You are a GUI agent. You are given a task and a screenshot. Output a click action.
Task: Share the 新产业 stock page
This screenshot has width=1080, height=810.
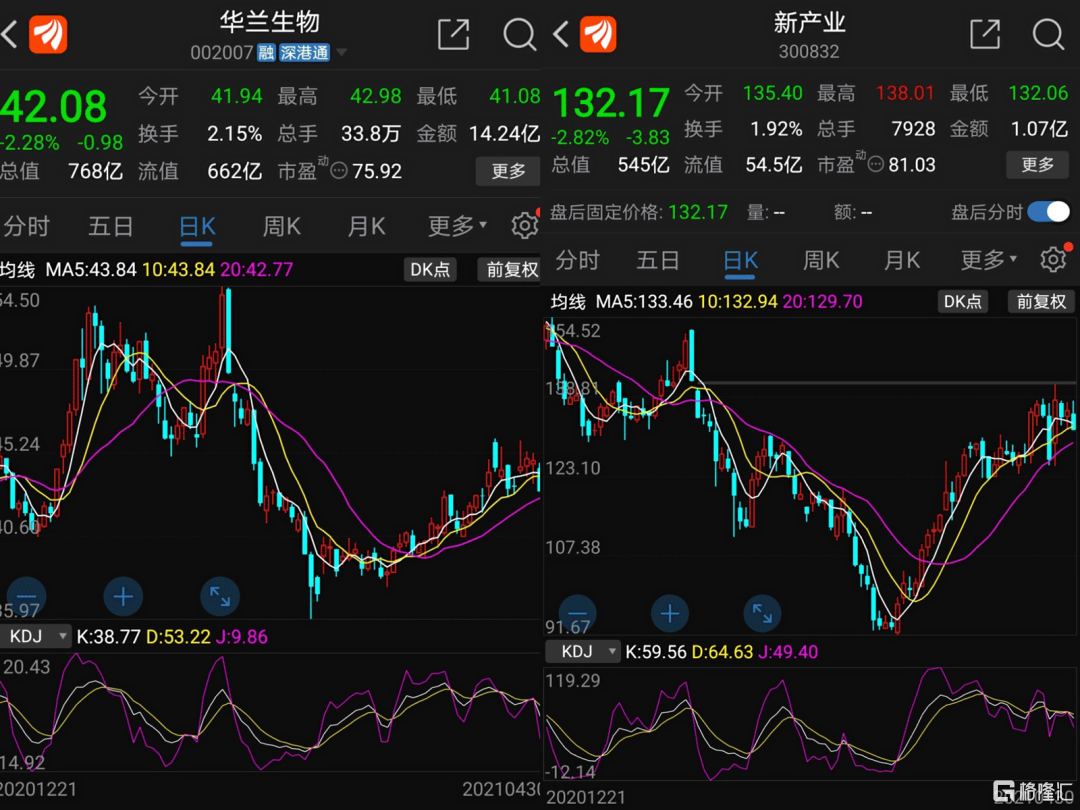985,34
